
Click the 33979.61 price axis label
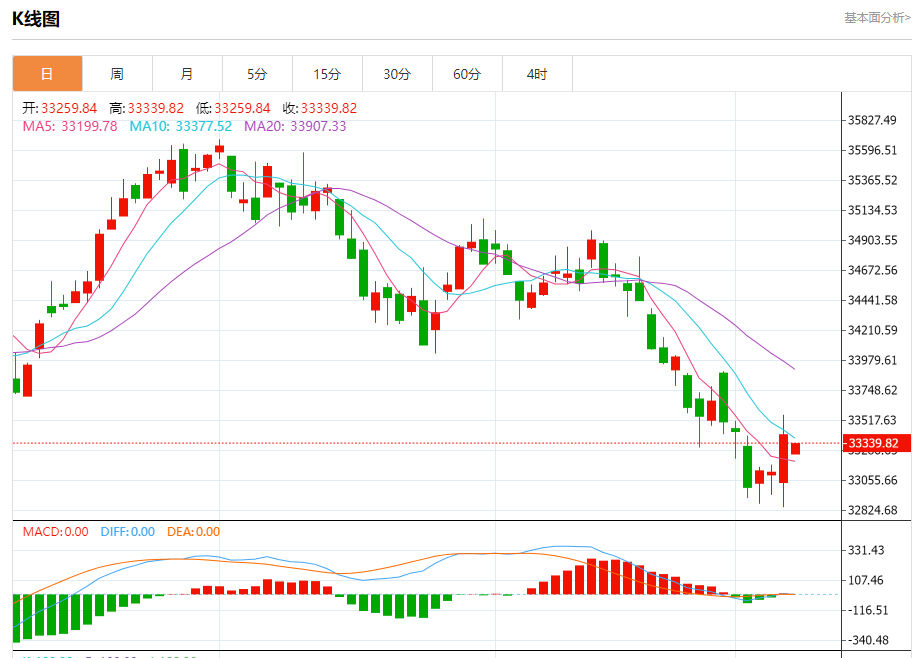tap(873, 360)
